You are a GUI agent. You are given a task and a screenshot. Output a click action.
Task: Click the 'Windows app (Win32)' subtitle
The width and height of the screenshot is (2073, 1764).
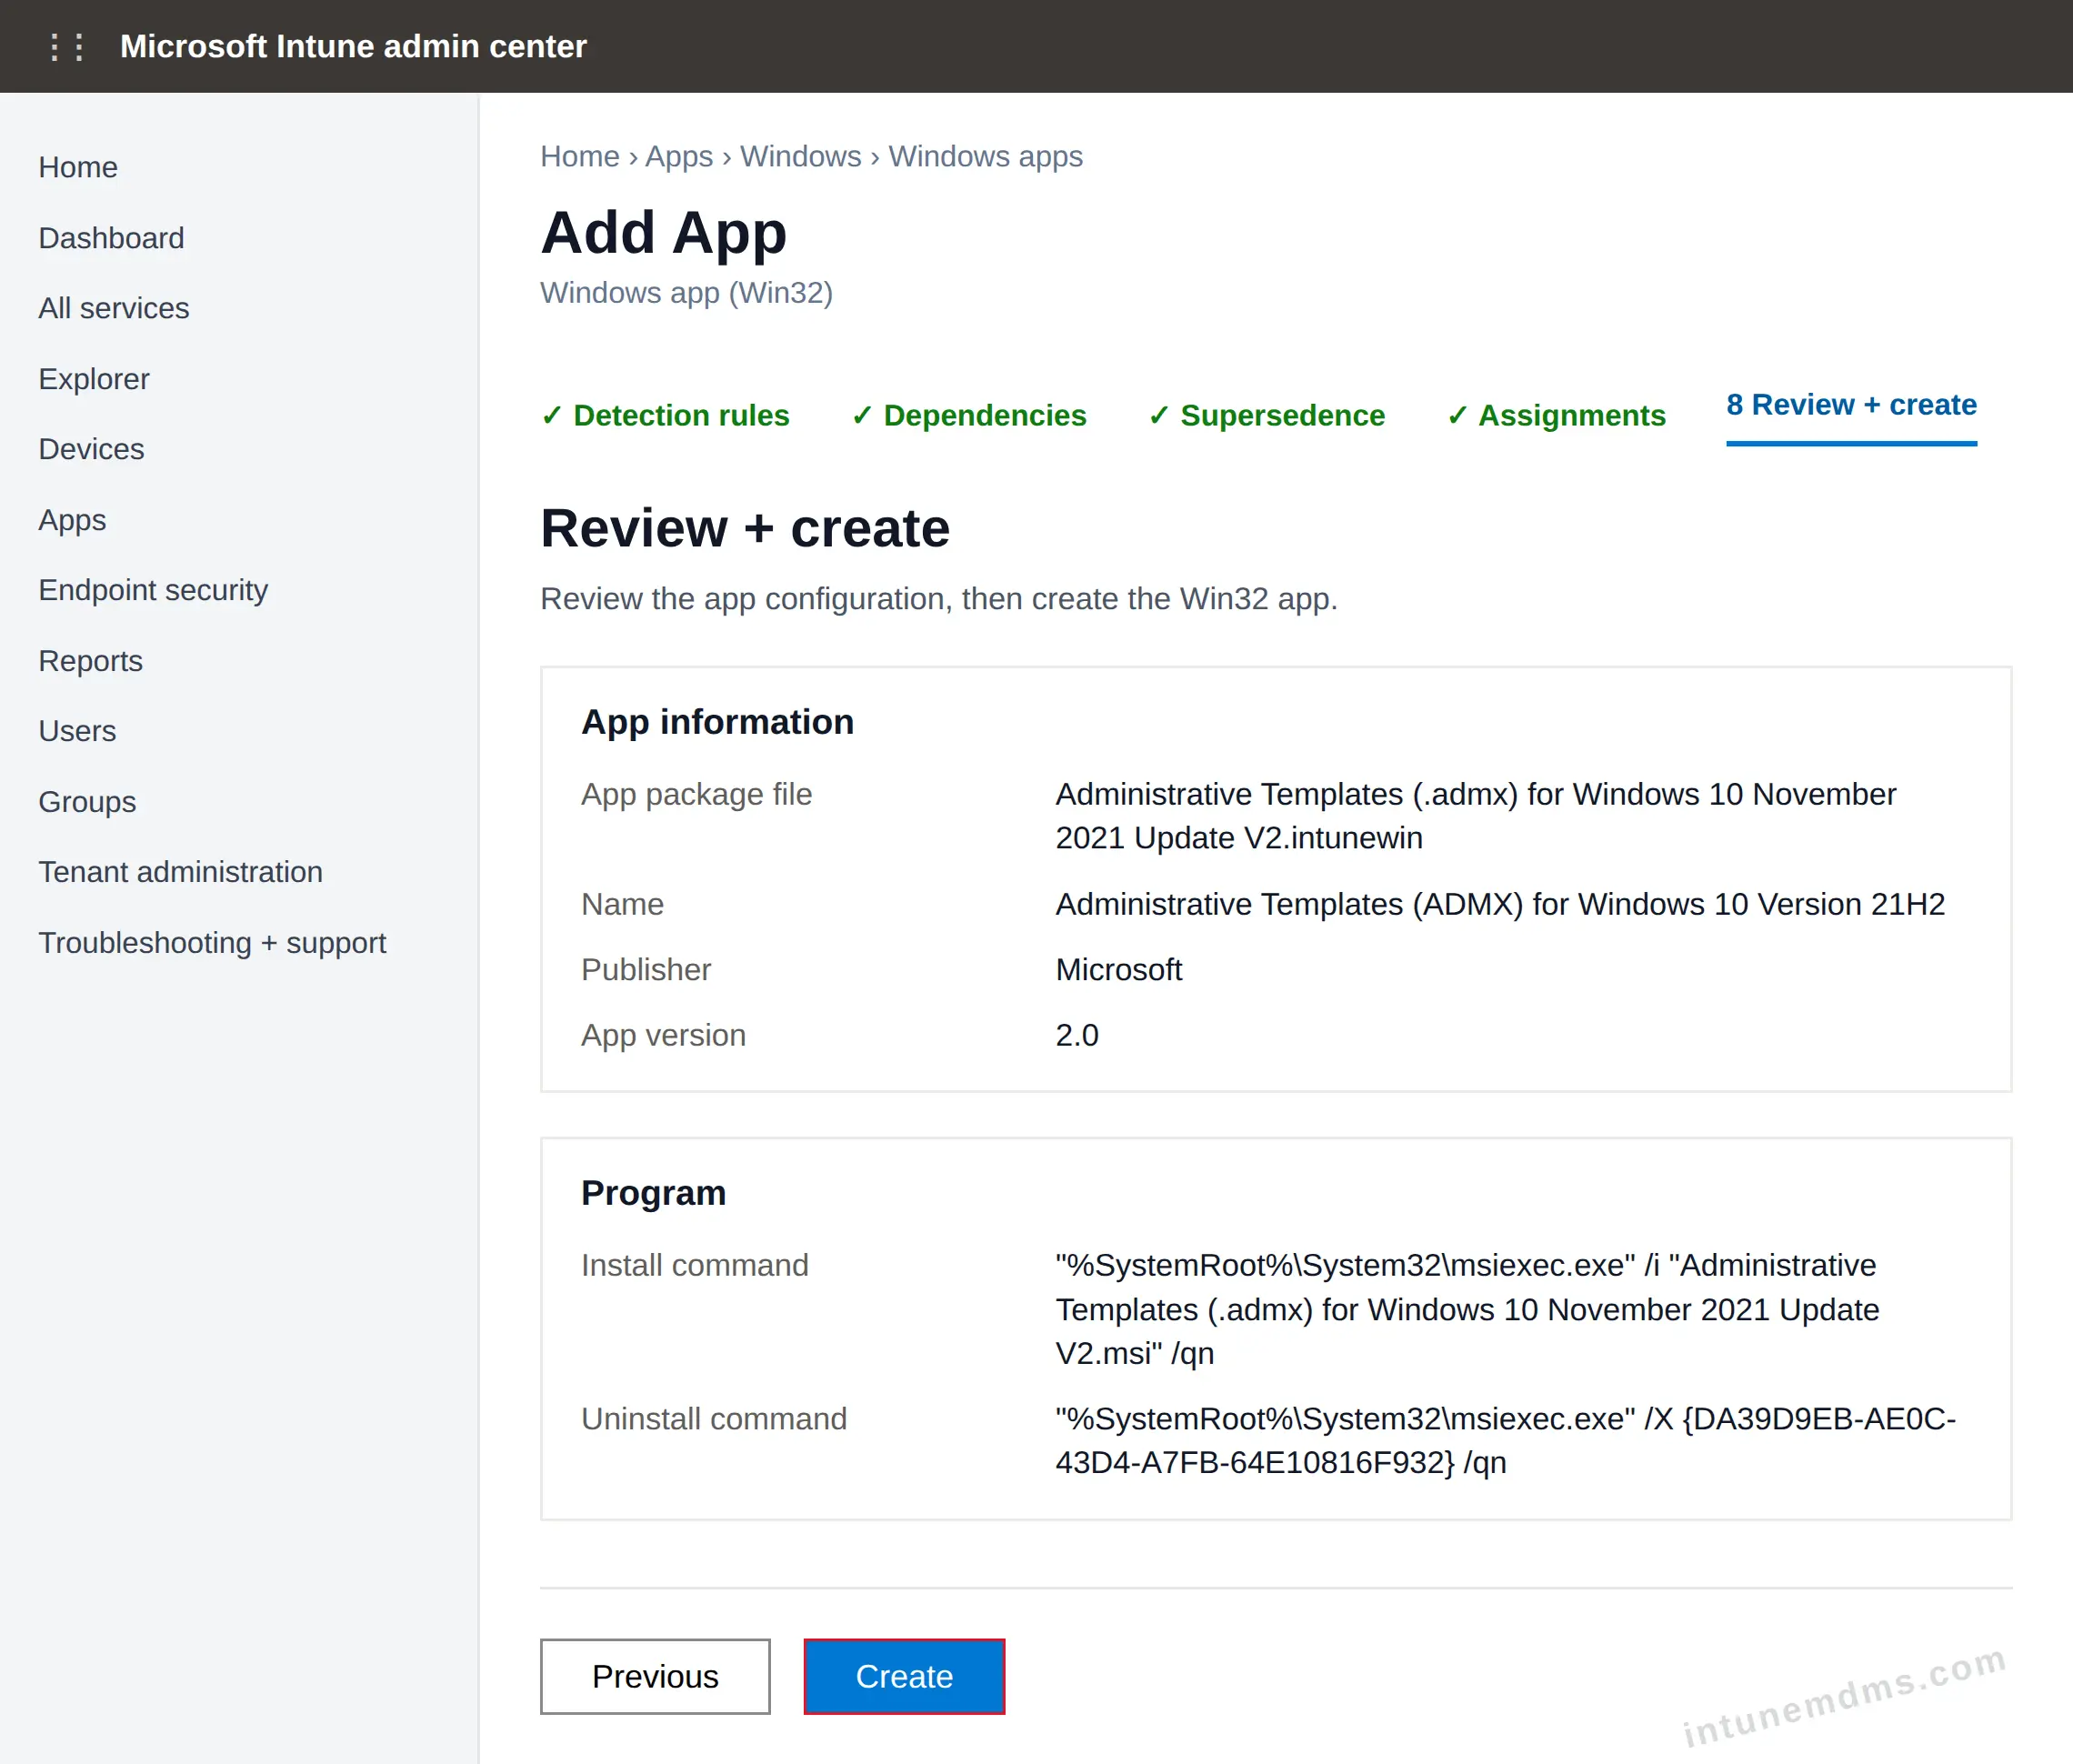[686, 293]
